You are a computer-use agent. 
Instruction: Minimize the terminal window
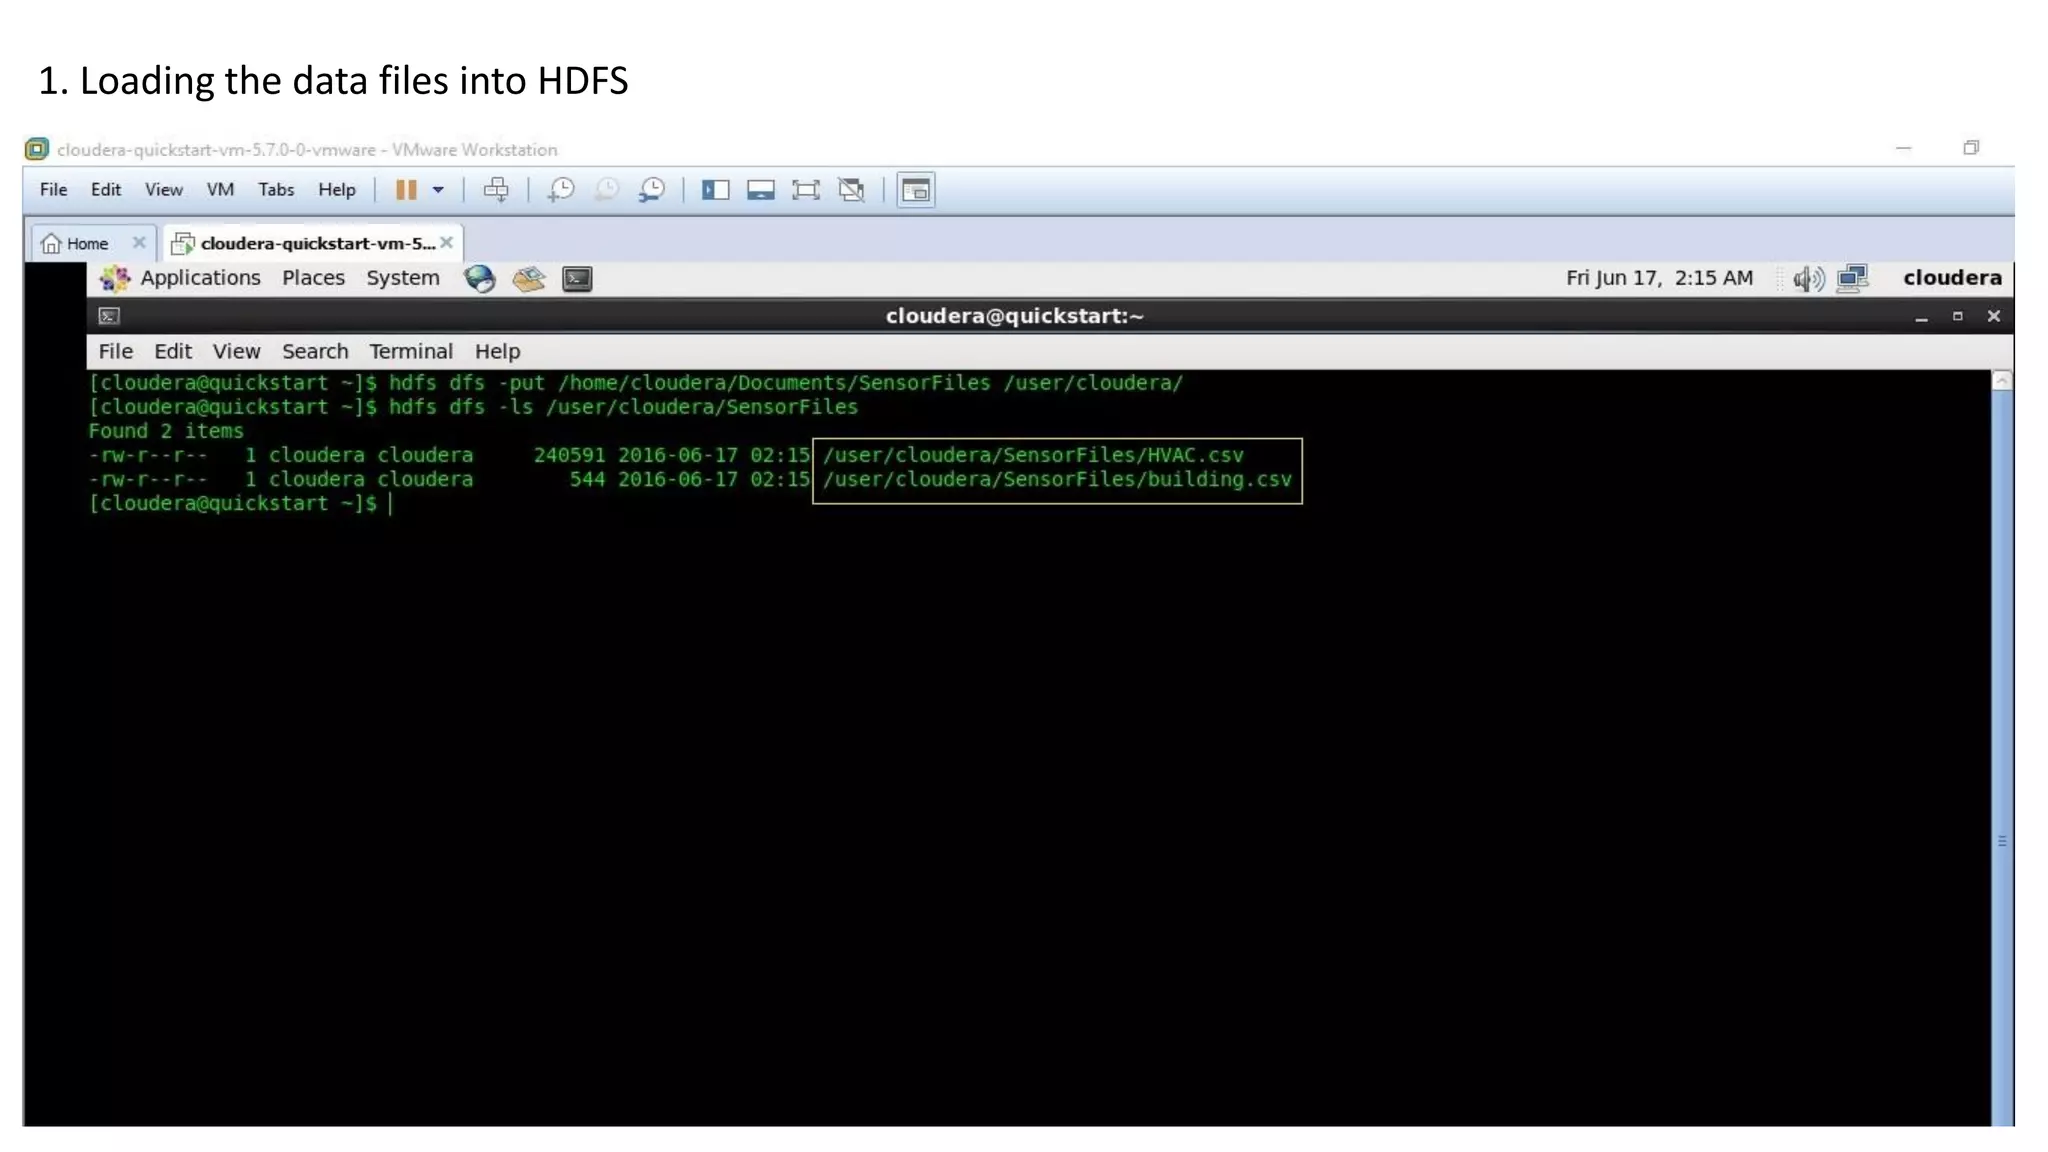[1921, 317]
